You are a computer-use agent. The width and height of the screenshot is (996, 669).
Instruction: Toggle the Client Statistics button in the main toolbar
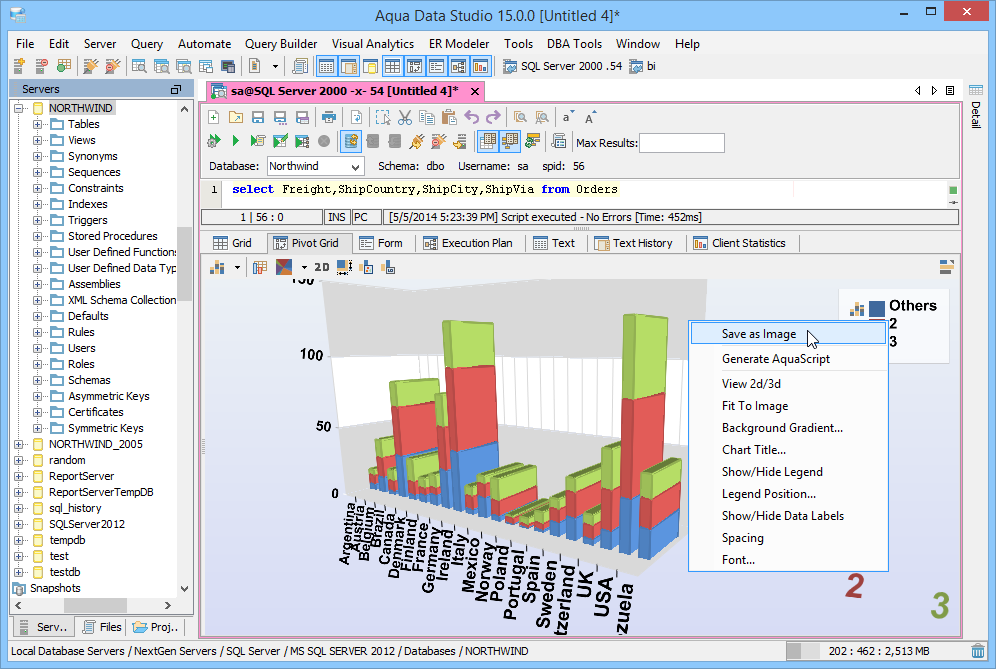point(480,65)
